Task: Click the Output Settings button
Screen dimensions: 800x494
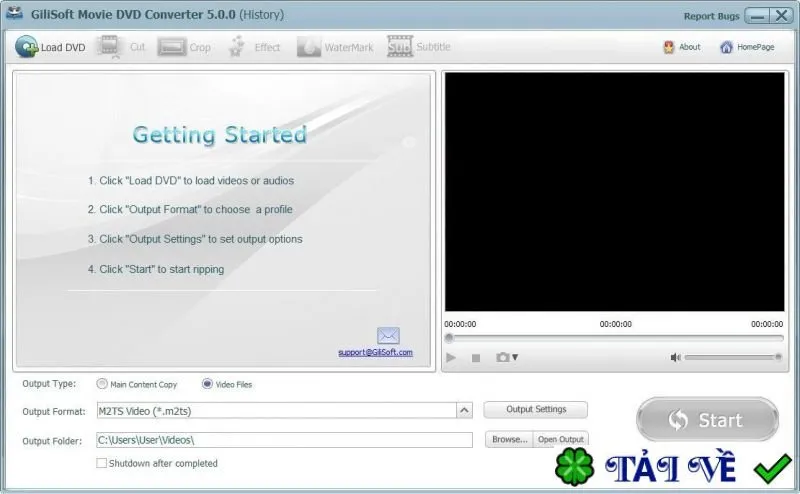Action: (x=536, y=409)
